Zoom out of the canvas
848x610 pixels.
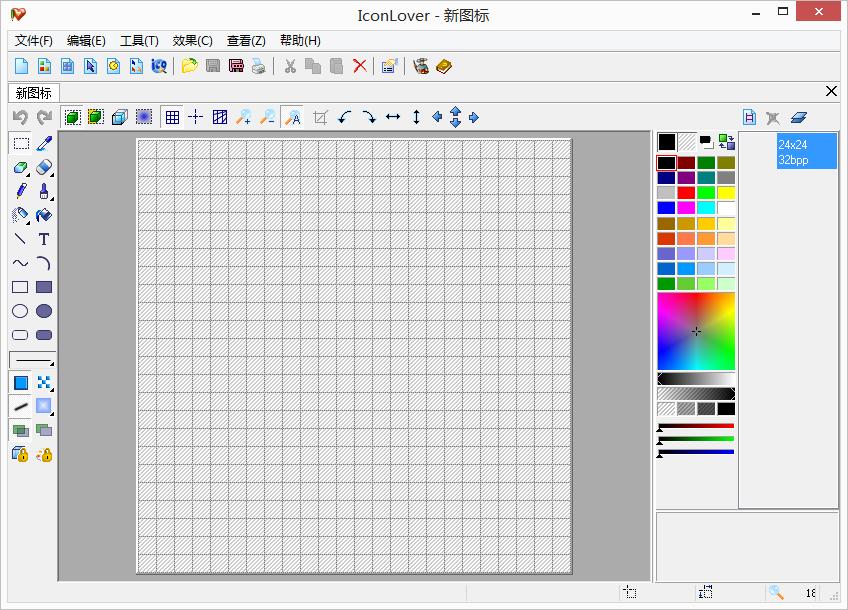pos(267,116)
